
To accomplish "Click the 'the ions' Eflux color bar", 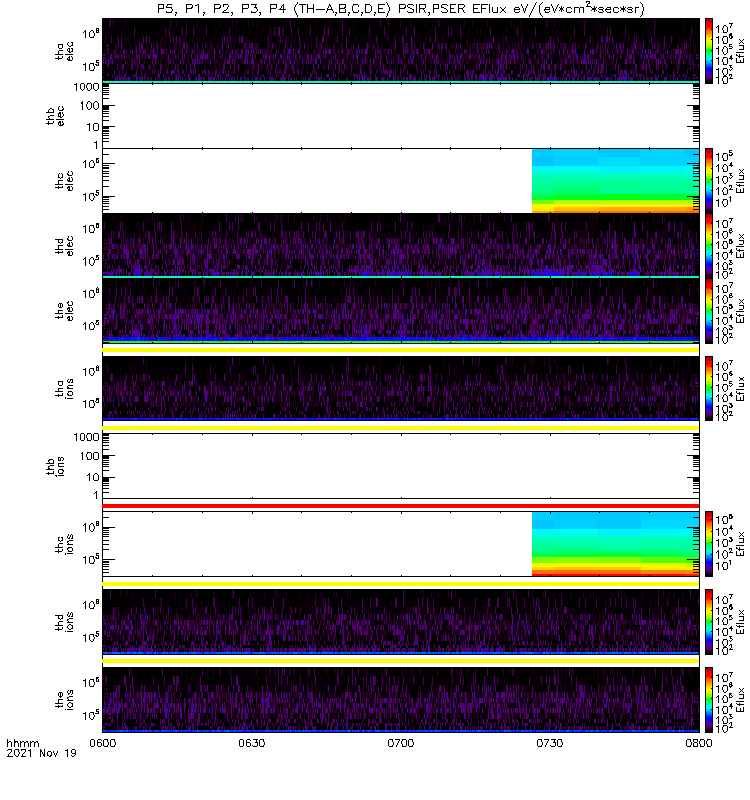I will tap(709, 699).
